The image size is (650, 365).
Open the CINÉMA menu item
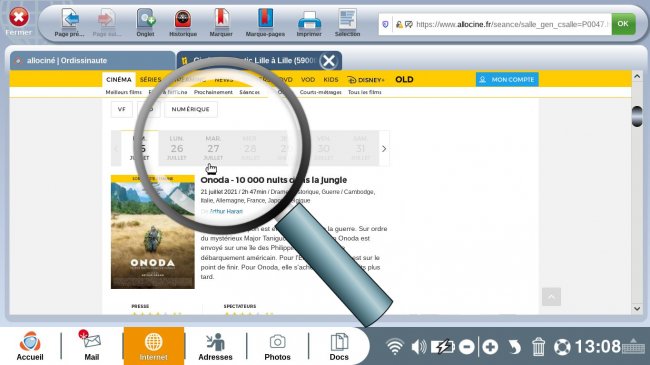119,79
